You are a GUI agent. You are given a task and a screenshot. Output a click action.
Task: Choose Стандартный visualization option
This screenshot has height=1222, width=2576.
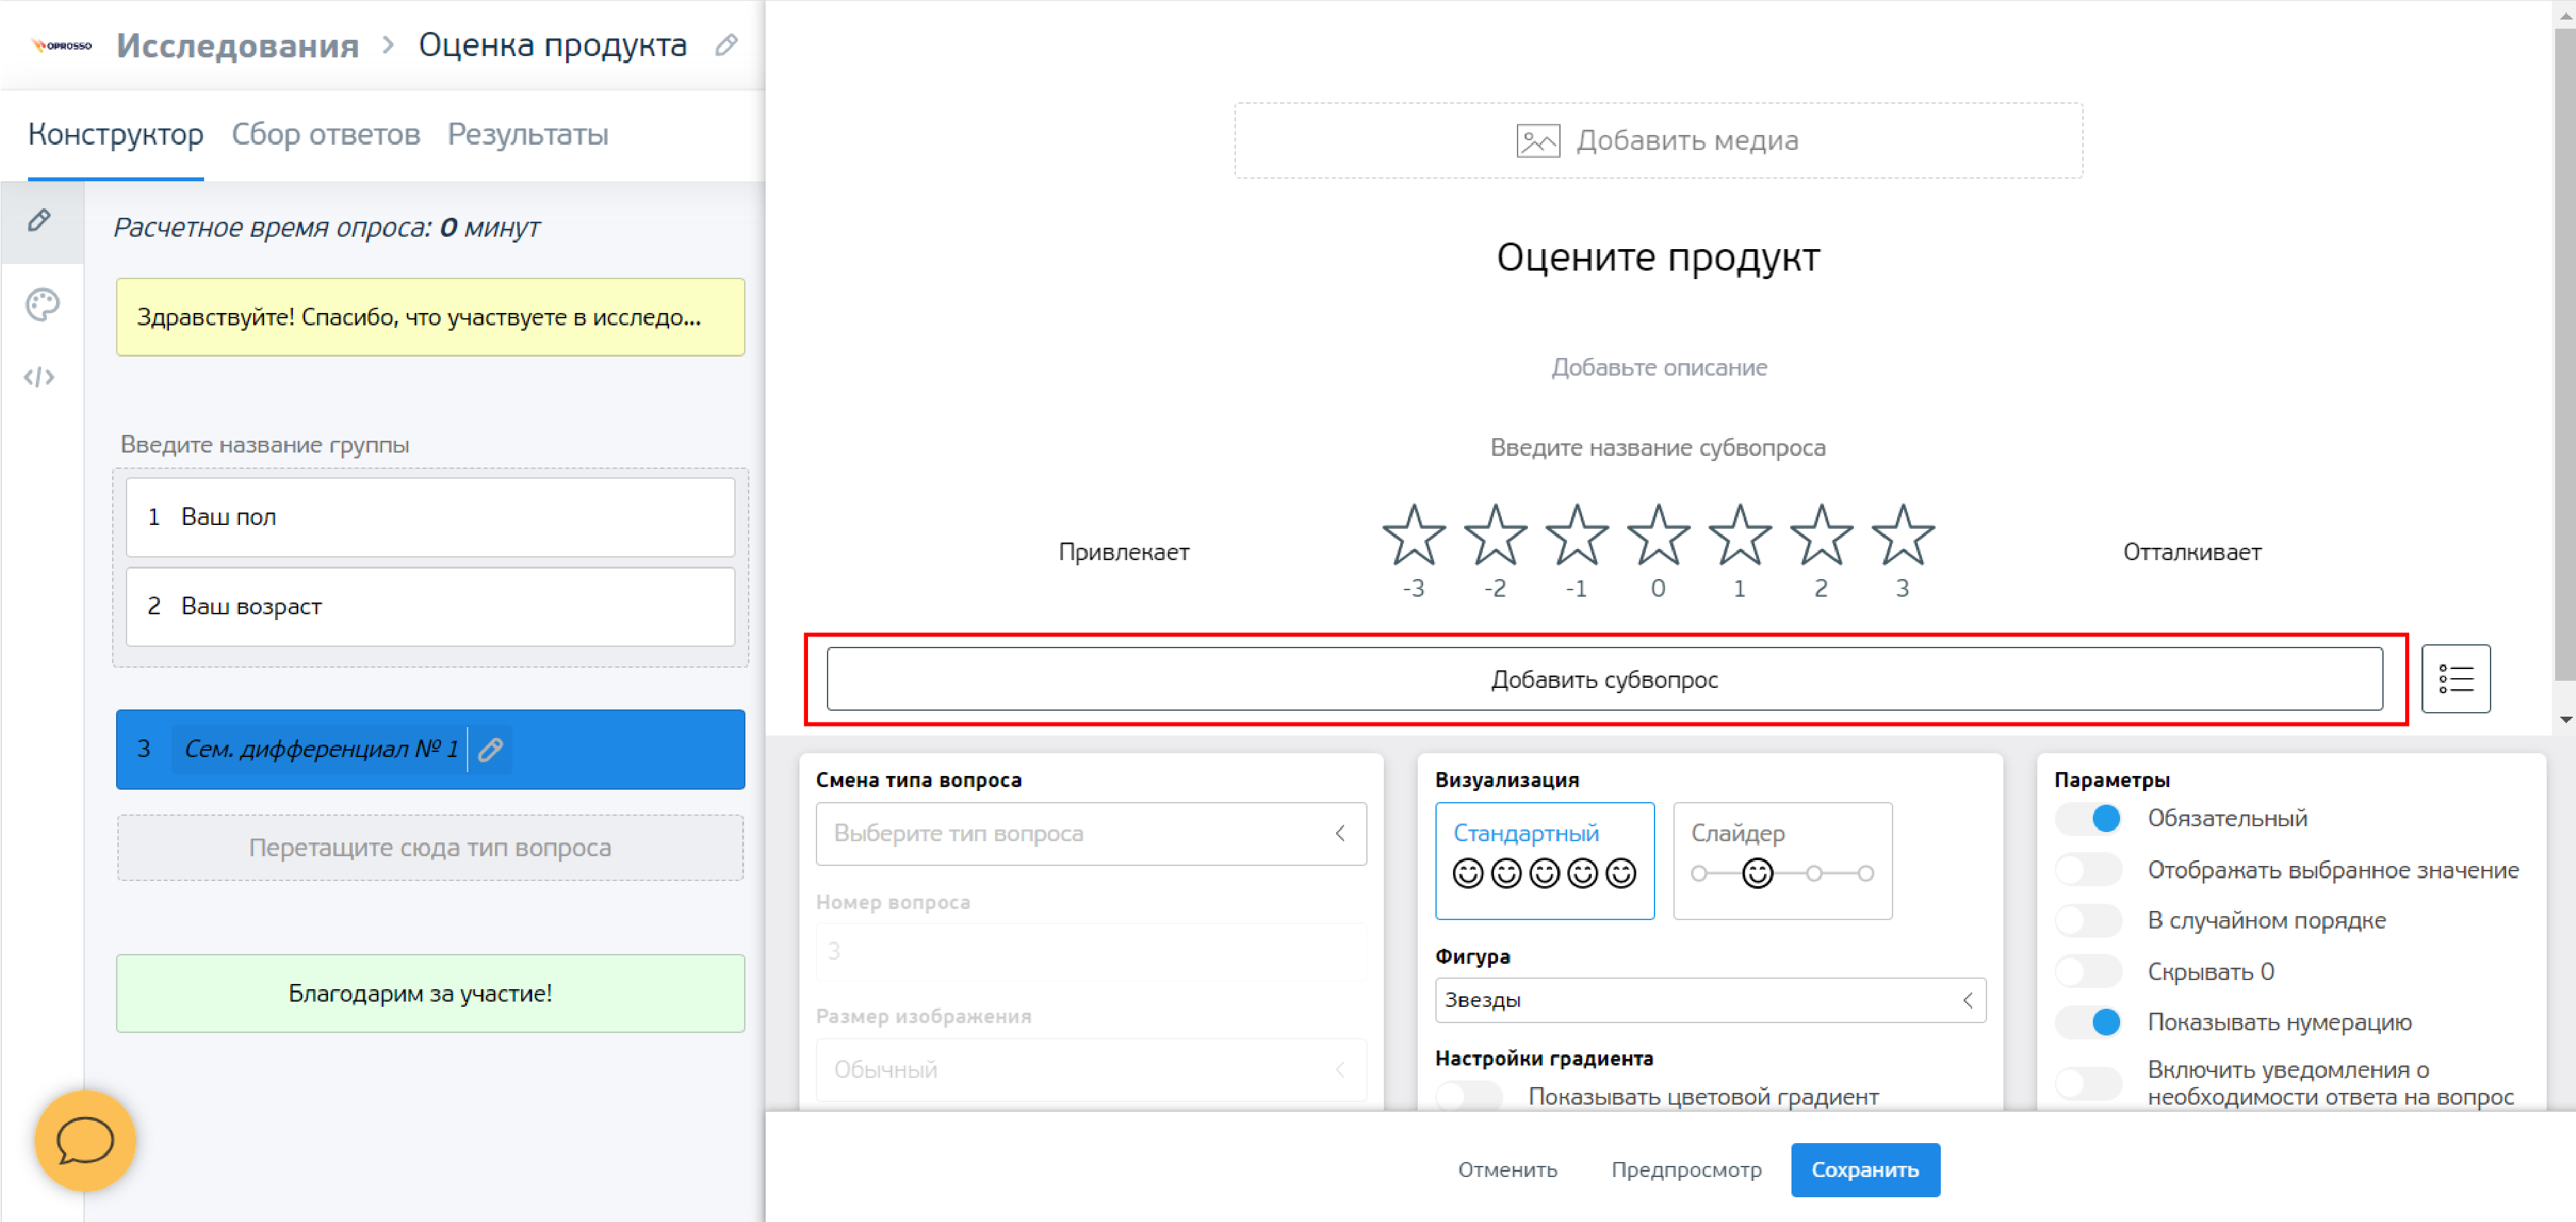[1545, 861]
